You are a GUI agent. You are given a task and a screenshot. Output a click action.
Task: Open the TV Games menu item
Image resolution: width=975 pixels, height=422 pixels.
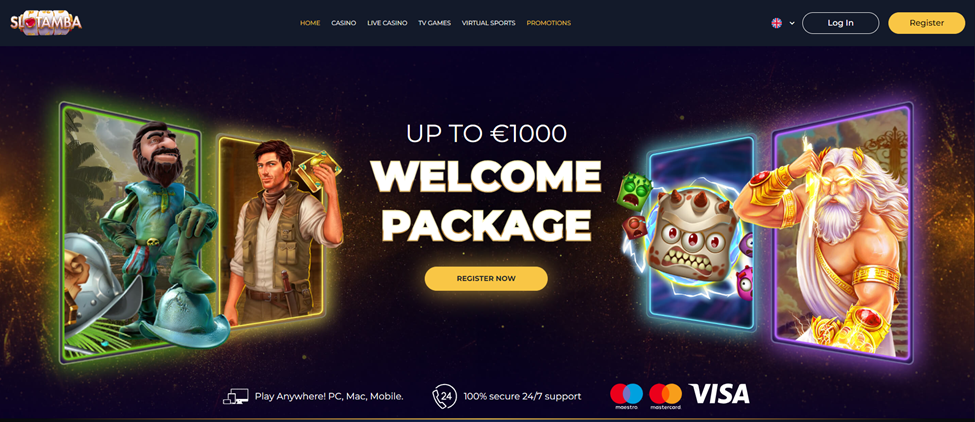click(435, 23)
